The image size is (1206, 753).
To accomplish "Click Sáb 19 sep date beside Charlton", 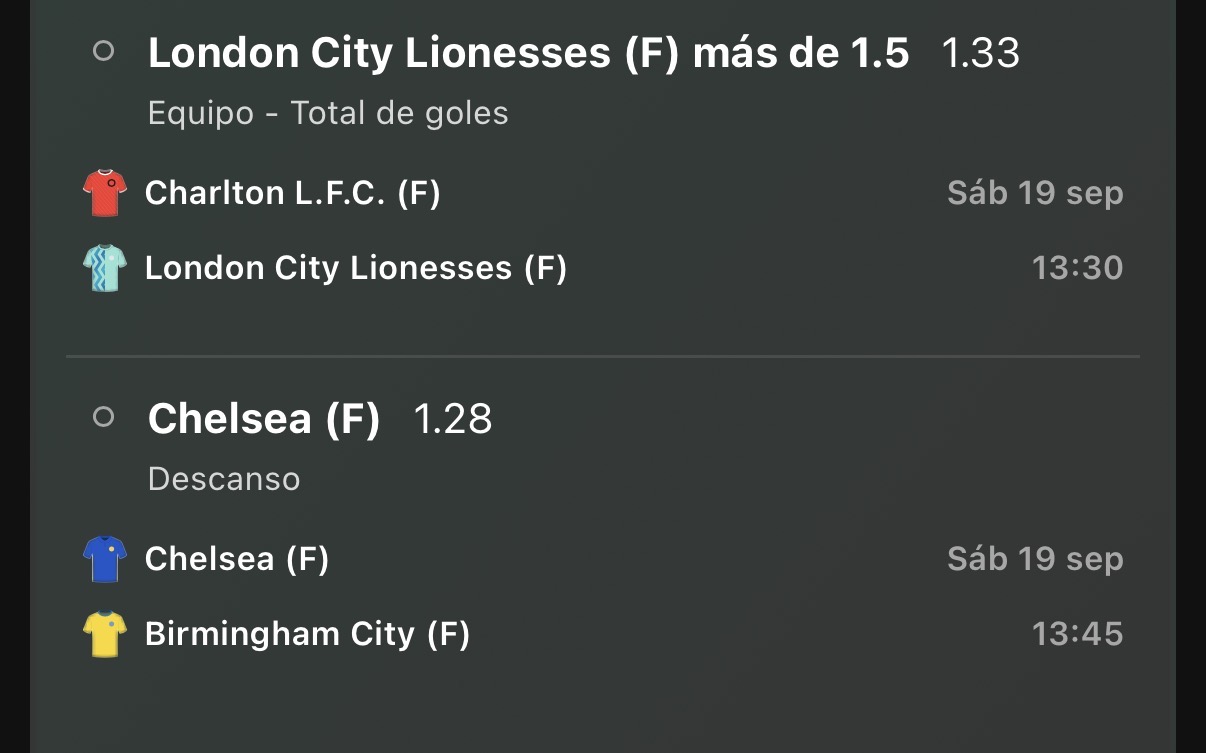I will pyautogui.click(x=1035, y=193).
